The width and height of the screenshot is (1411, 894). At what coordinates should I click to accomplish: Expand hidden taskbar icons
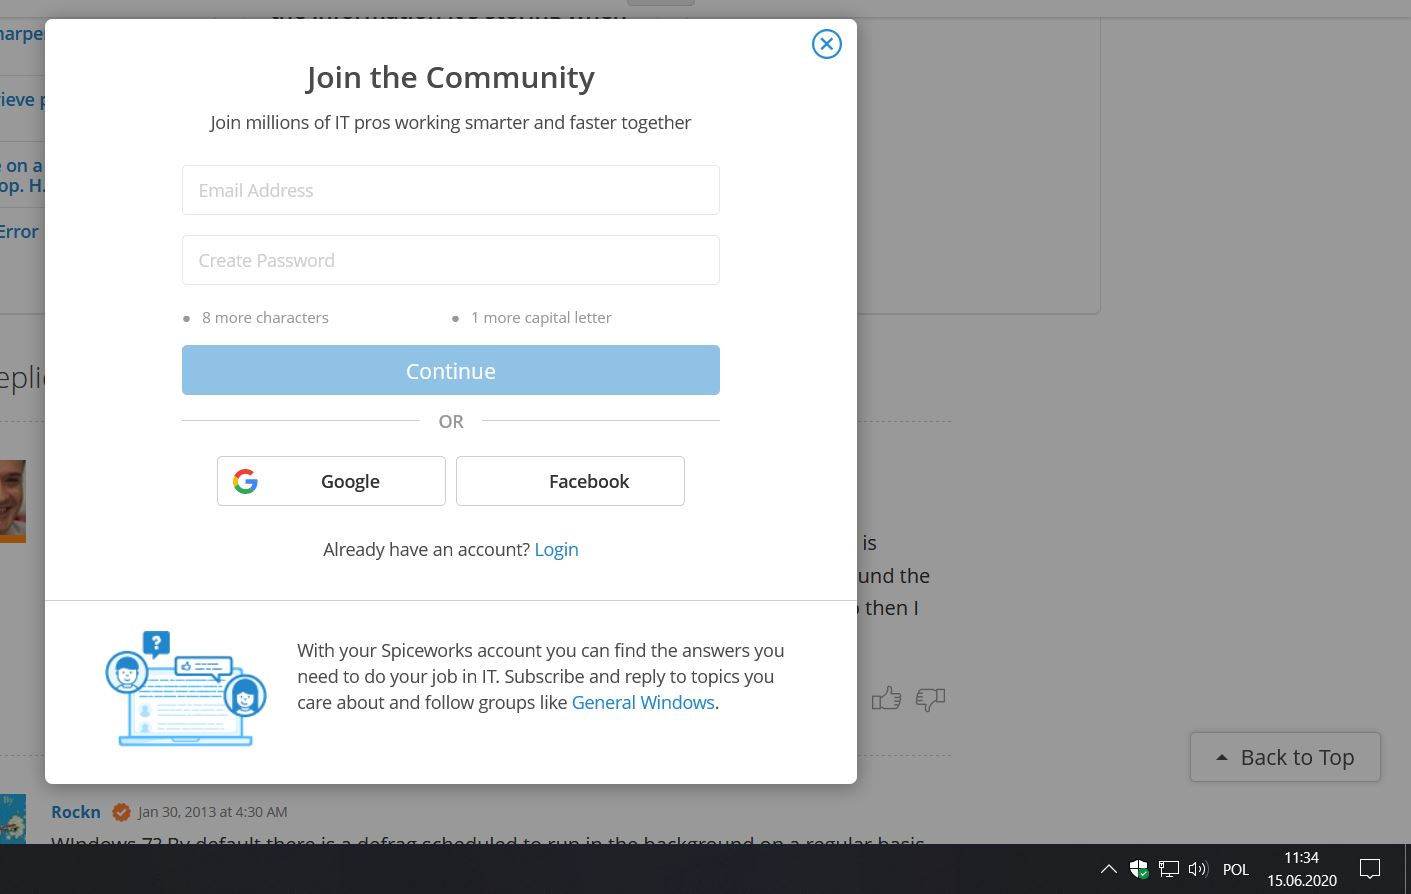(1109, 869)
